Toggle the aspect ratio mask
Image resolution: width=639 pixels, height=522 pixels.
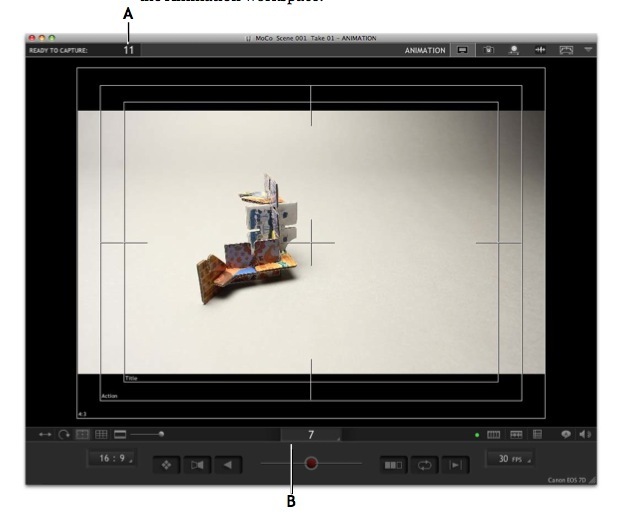click(120, 434)
